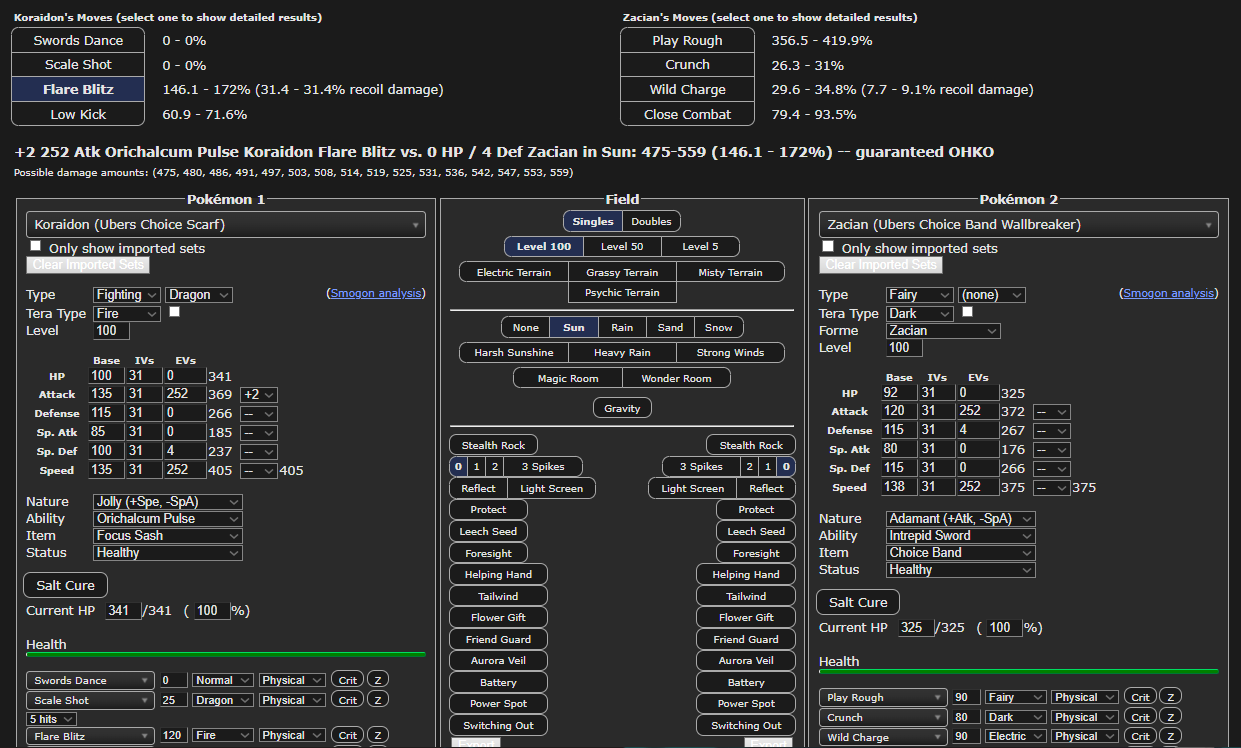1241x748 pixels.
Task: Set 3 Spikes on Koraidon's side
Action: click(542, 466)
